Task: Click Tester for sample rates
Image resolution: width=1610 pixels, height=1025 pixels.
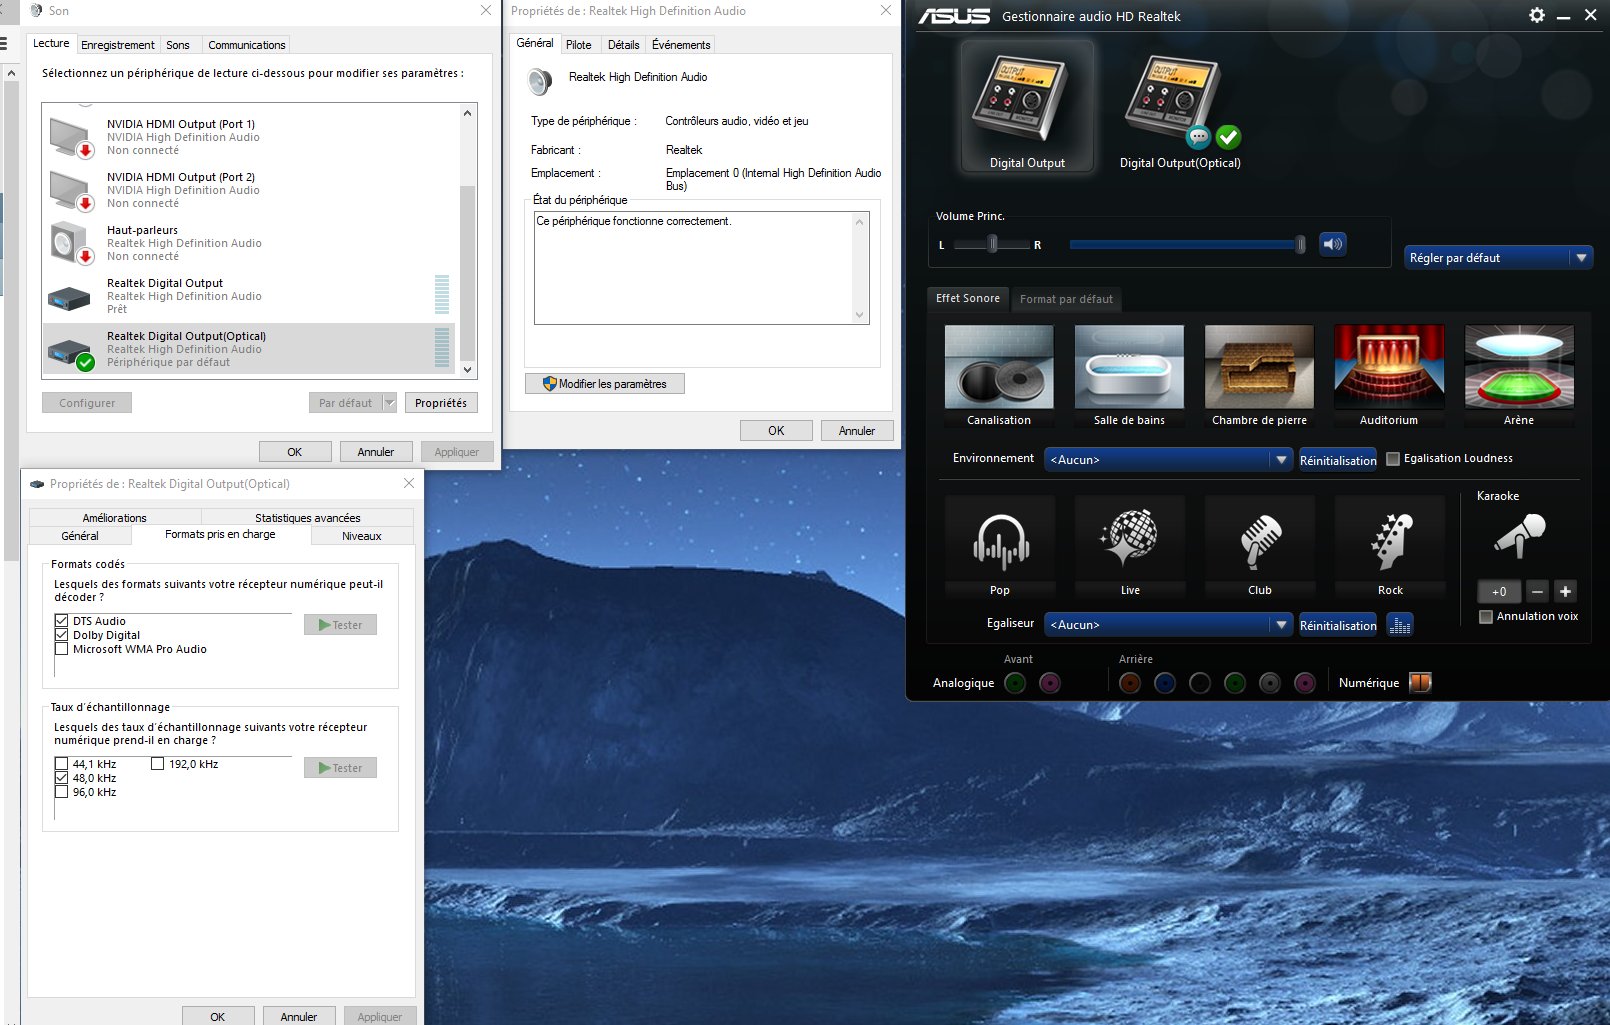Action: 340,768
